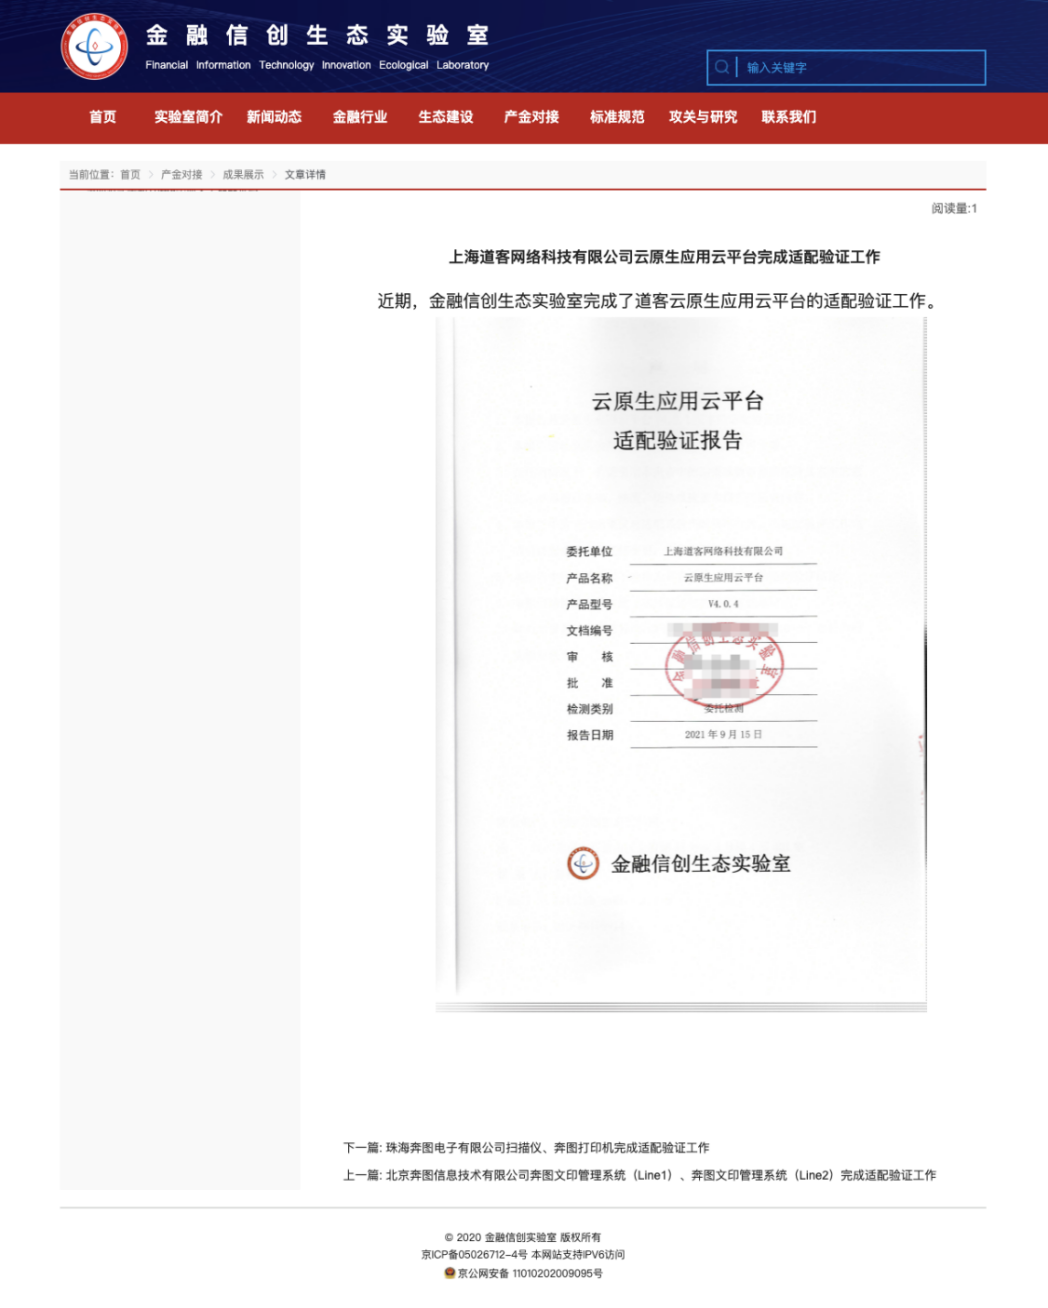Screen dimensions: 1048x1308
Task: Click the article title about 上海道客网络科技
Action: click(664, 257)
